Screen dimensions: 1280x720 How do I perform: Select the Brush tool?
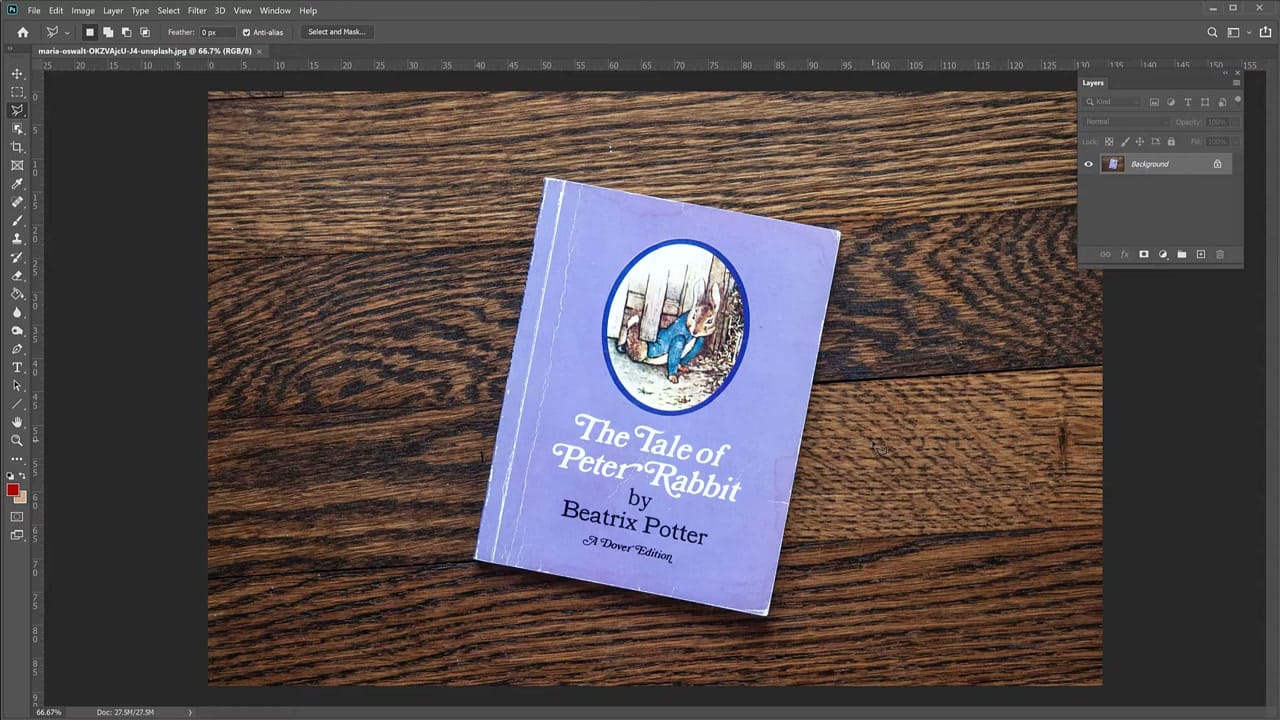pos(17,220)
